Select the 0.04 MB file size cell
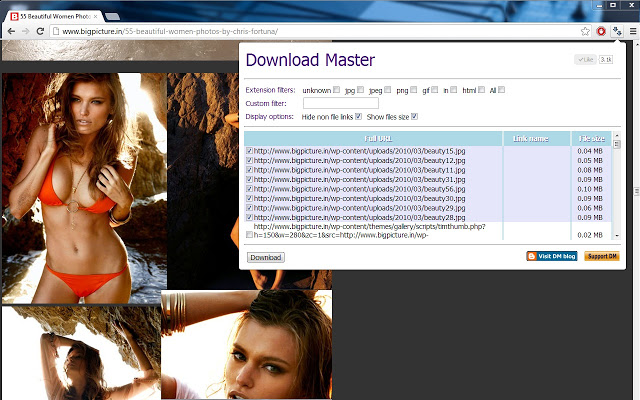Screen dimensions: 640x400 [590, 151]
